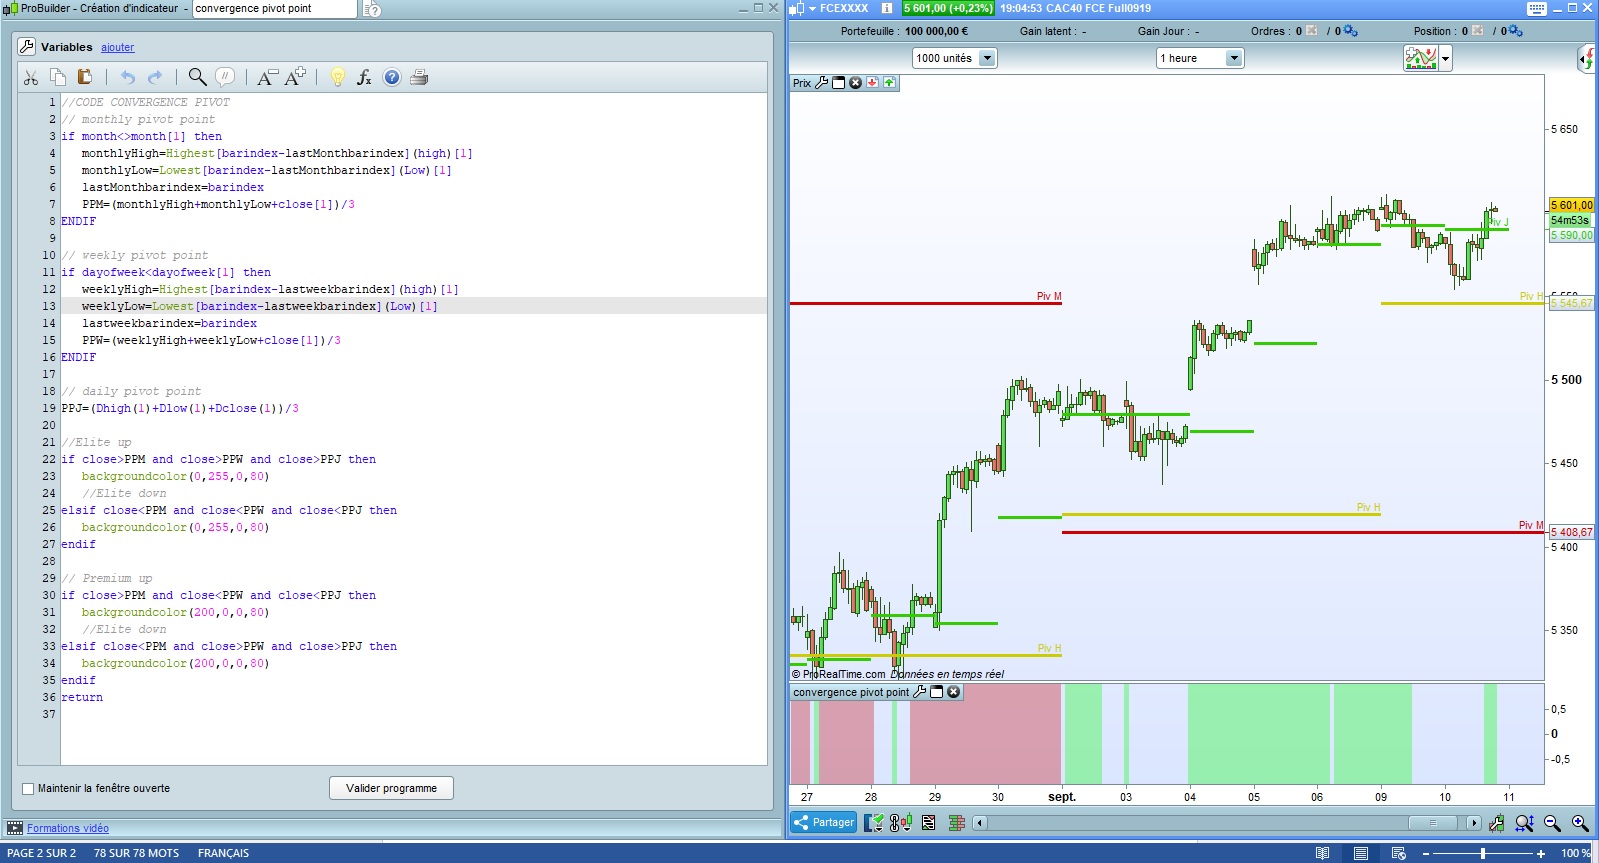Open help with blue question mark icon

392,77
